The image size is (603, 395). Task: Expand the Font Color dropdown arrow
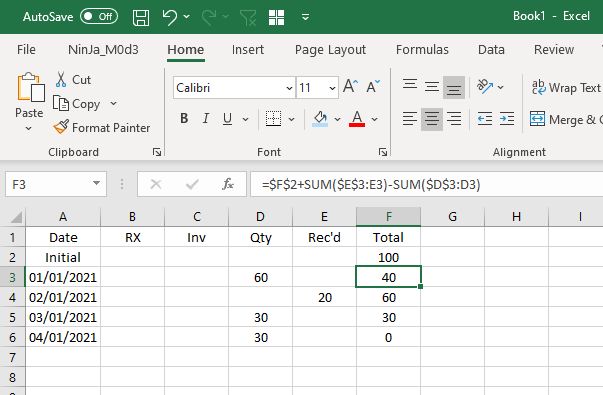(x=375, y=119)
